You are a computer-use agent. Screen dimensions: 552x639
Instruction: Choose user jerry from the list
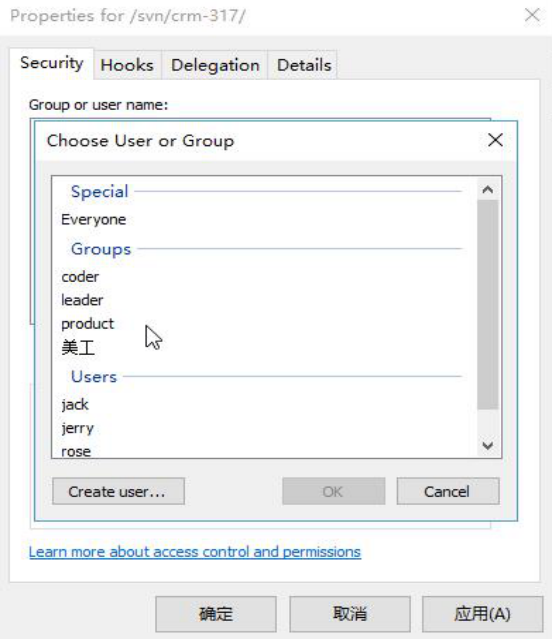click(77, 428)
